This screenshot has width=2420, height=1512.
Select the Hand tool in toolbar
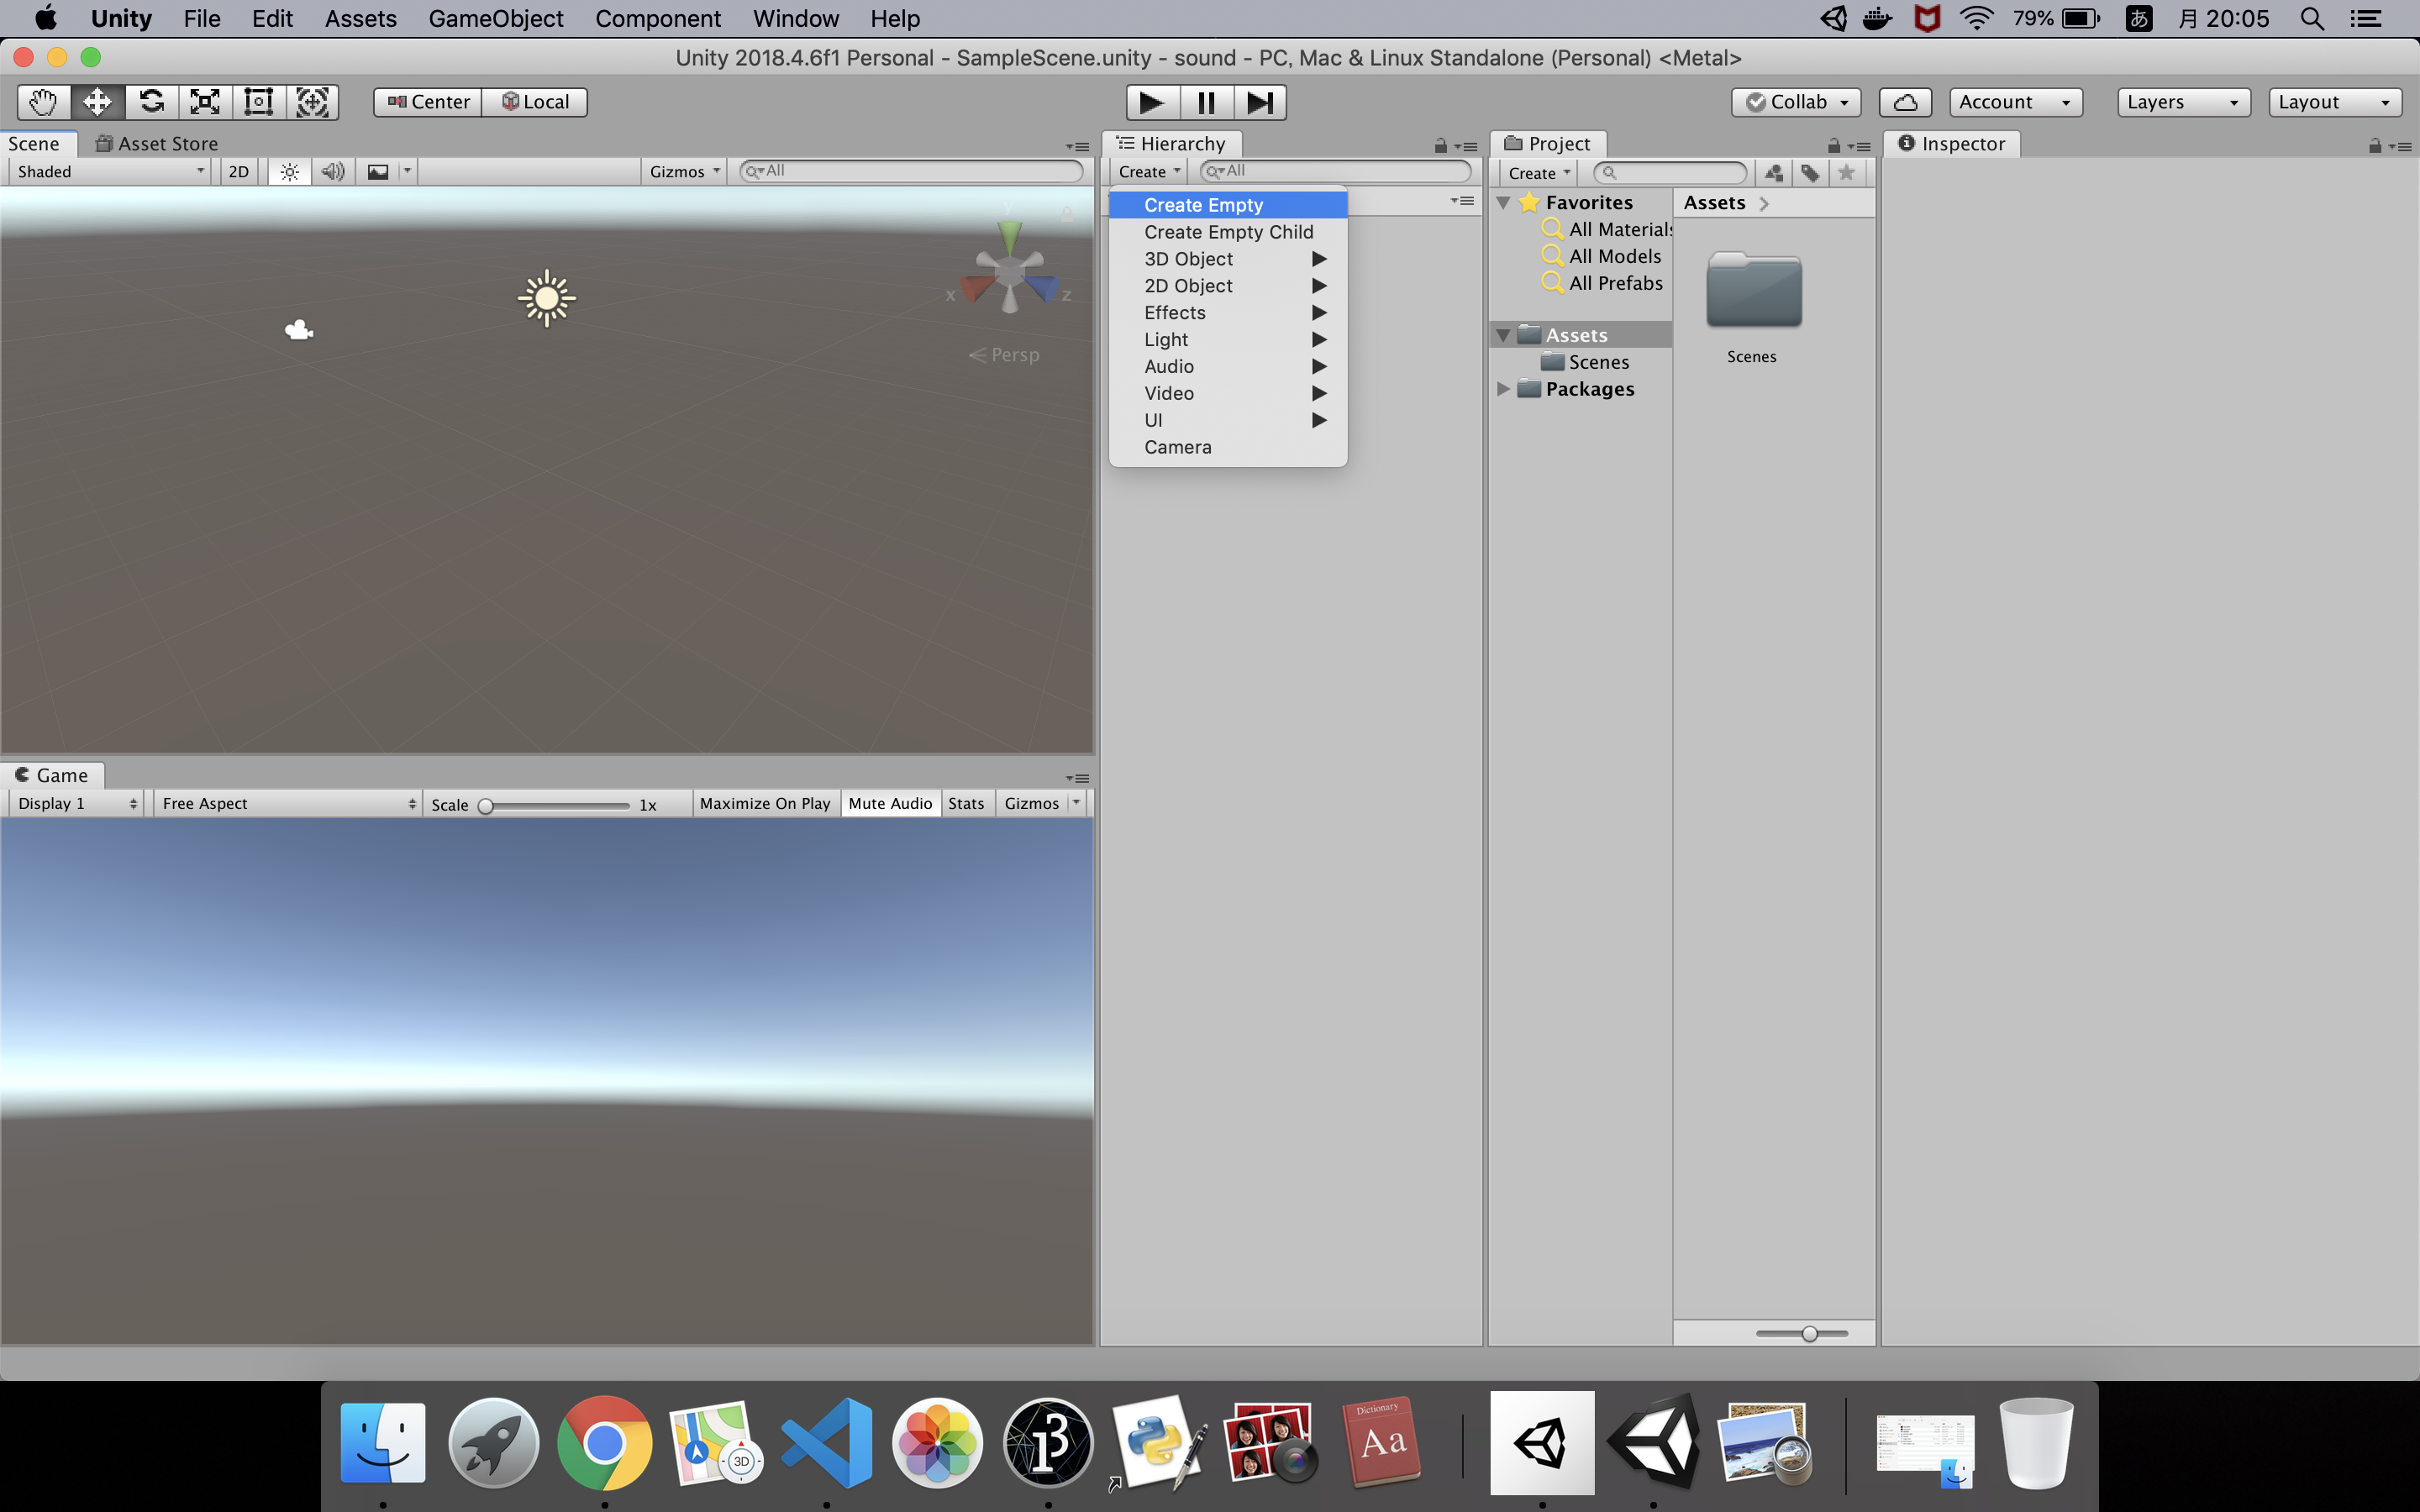(x=44, y=102)
